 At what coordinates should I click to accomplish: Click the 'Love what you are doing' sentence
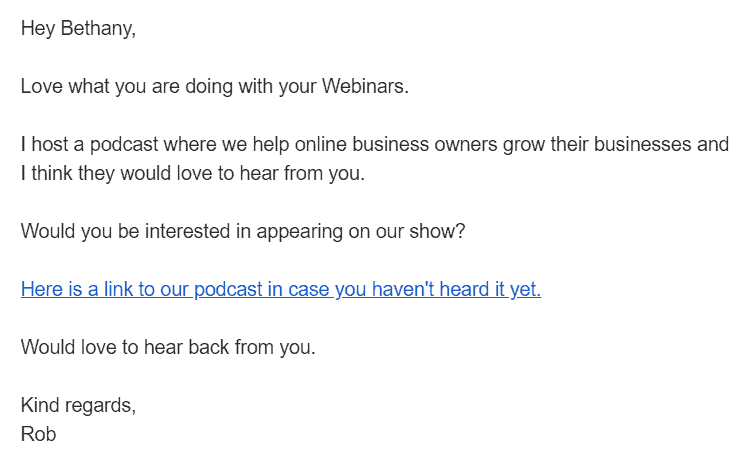(215, 86)
